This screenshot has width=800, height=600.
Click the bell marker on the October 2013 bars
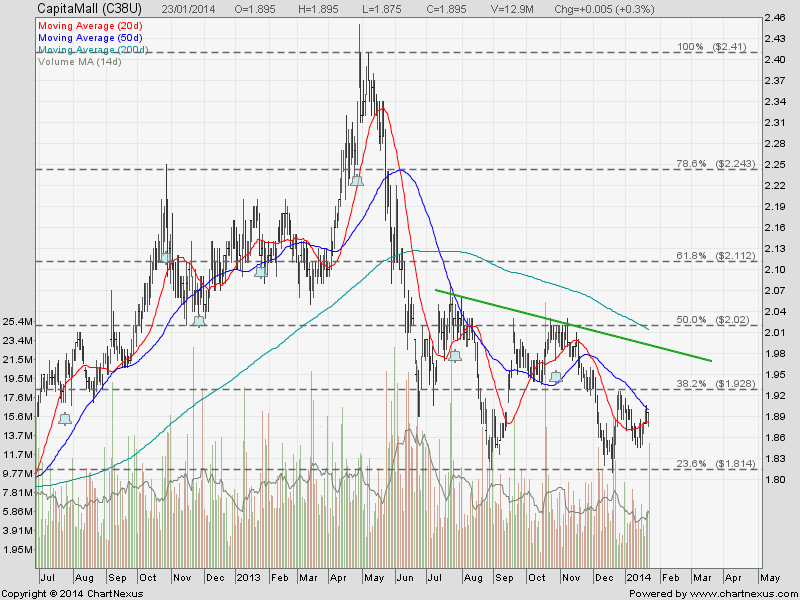click(556, 377)
